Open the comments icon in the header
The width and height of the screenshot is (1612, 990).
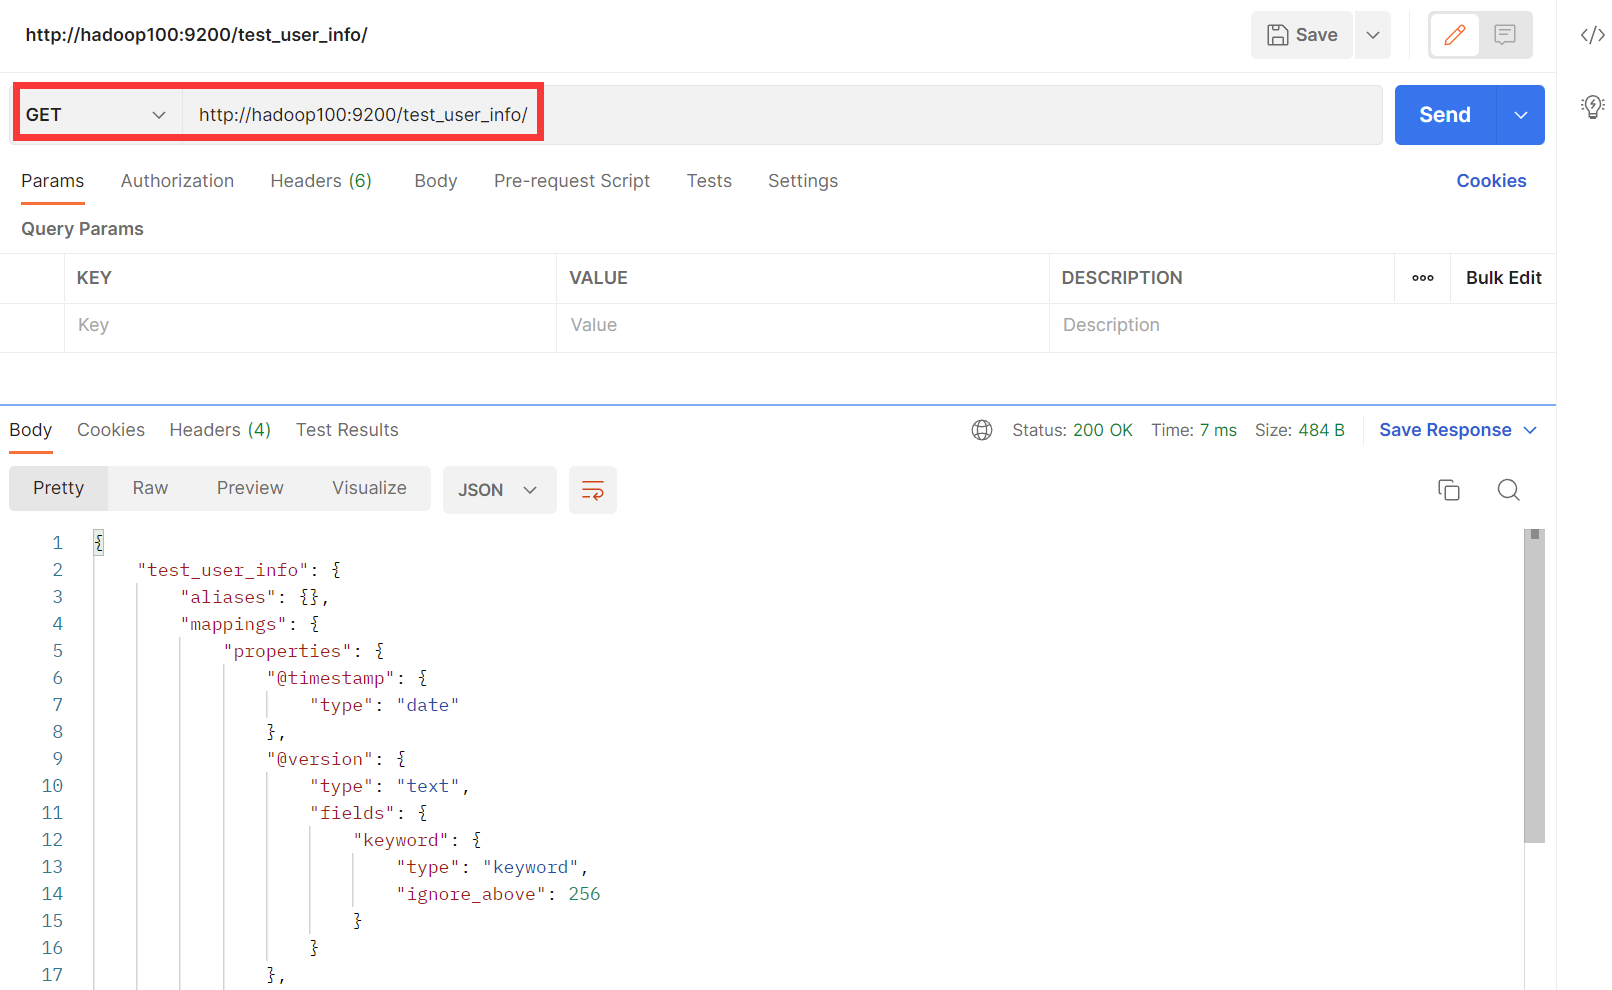click(1504, 34)
